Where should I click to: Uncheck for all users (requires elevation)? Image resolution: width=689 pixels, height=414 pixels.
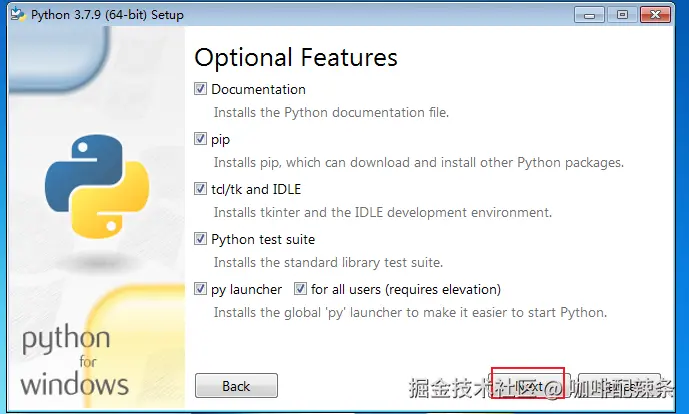tap(301, 289)
